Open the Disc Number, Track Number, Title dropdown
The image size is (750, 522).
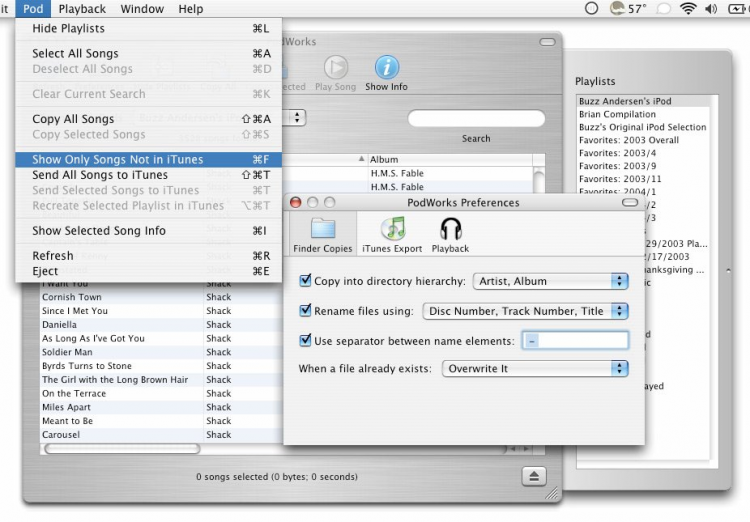click(525, 311)
